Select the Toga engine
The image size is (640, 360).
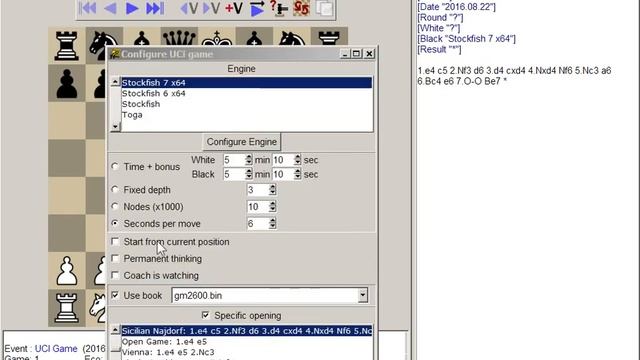point(247,115)
